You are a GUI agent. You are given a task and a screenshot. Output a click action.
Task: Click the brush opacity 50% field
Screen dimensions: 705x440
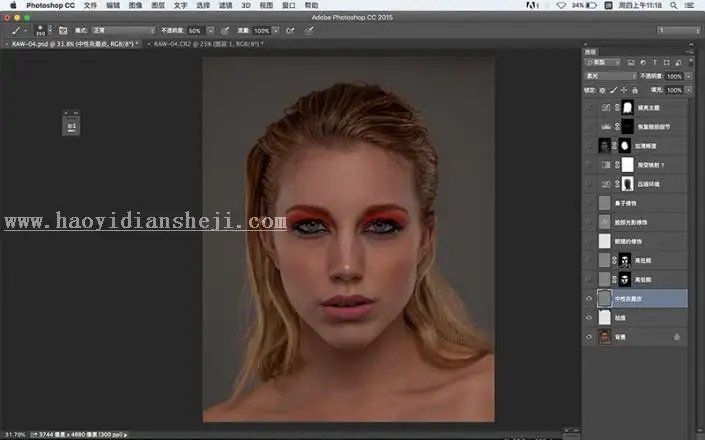tap(196, 31)
